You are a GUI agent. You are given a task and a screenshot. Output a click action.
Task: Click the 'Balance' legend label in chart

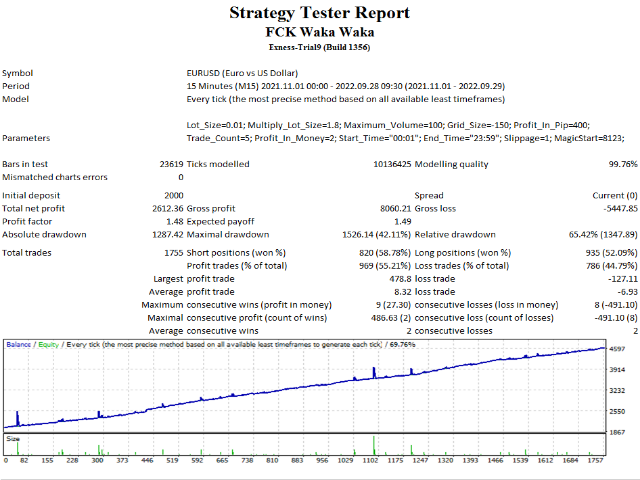tap(18, 345)
